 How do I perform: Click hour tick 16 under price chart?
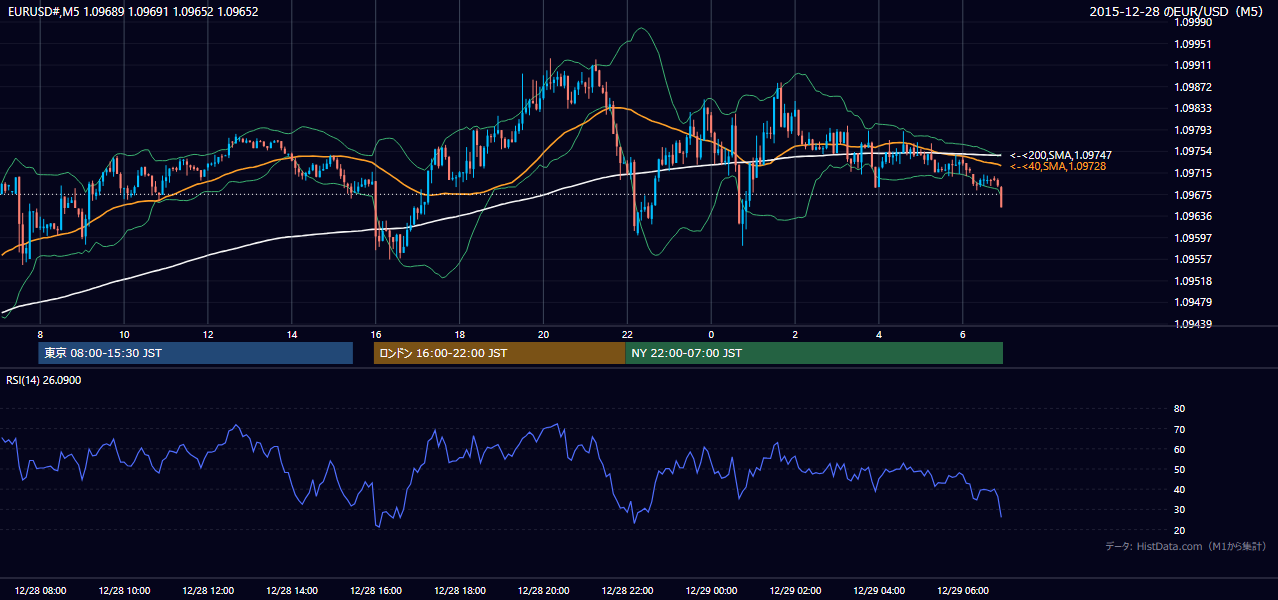[x=376, y=334]
